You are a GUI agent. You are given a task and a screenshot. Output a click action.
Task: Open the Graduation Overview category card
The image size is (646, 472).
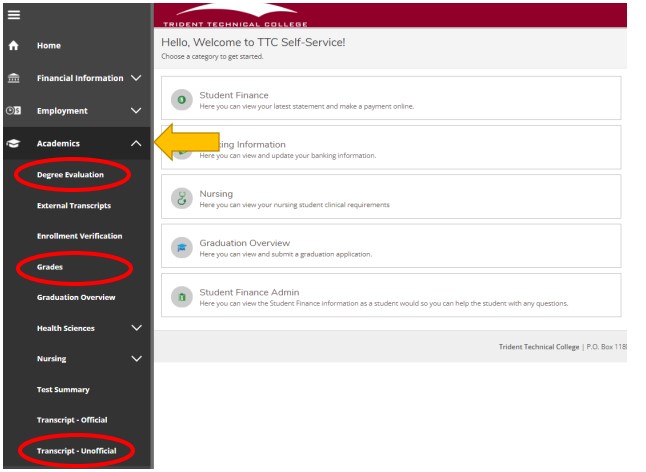click(x=244, y=243)
